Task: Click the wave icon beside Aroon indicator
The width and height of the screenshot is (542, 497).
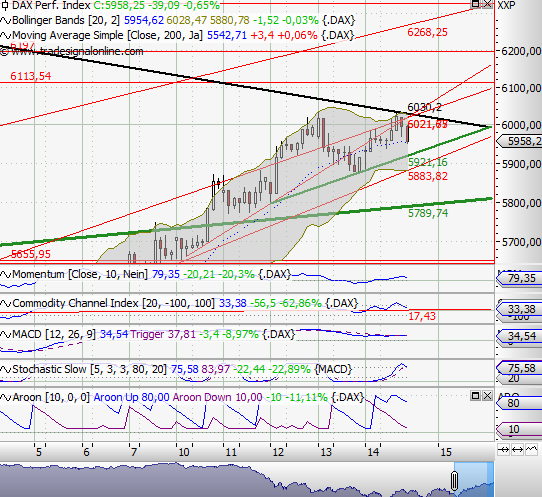Action: (x=6, y=397)
